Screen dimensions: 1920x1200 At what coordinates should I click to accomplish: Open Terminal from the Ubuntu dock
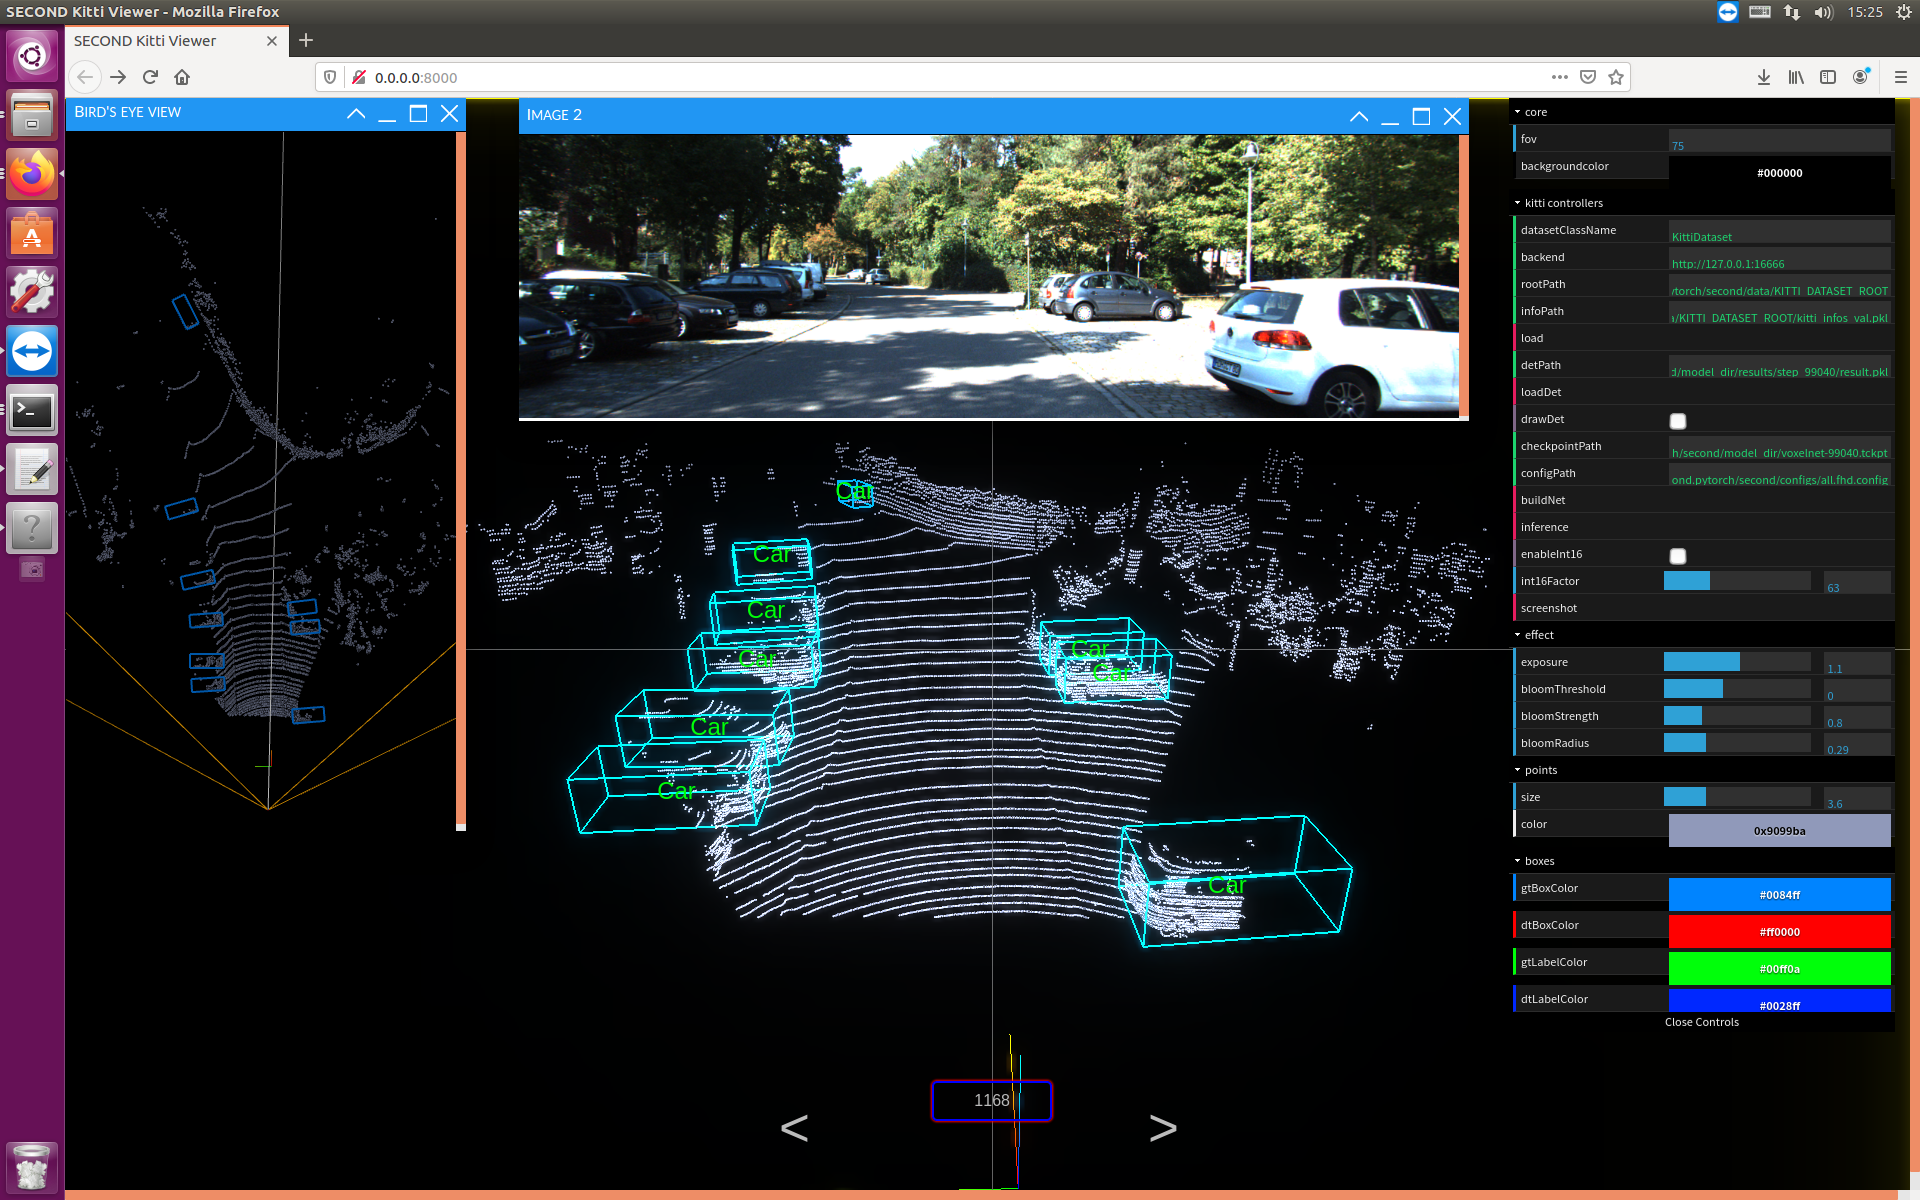pos(32,411)
